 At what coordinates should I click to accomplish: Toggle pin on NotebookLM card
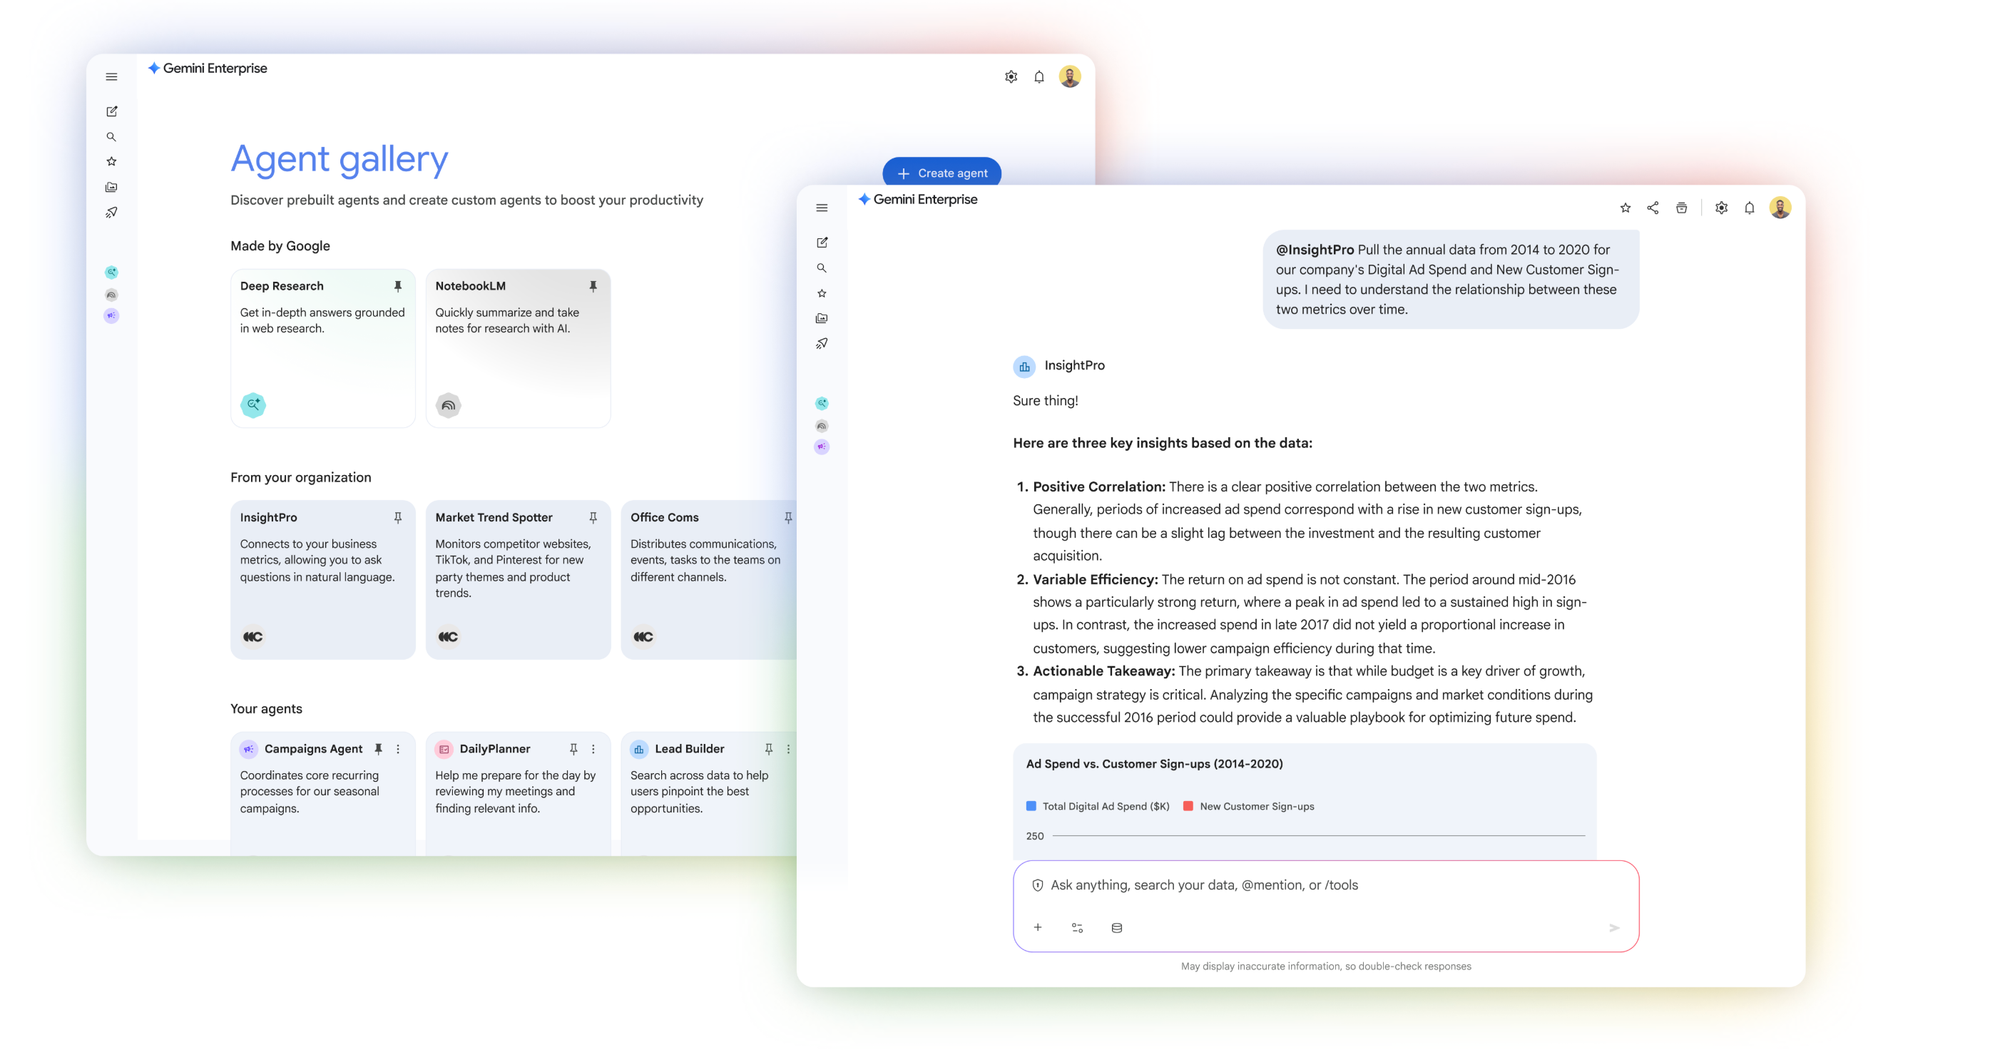coord(593,286)
